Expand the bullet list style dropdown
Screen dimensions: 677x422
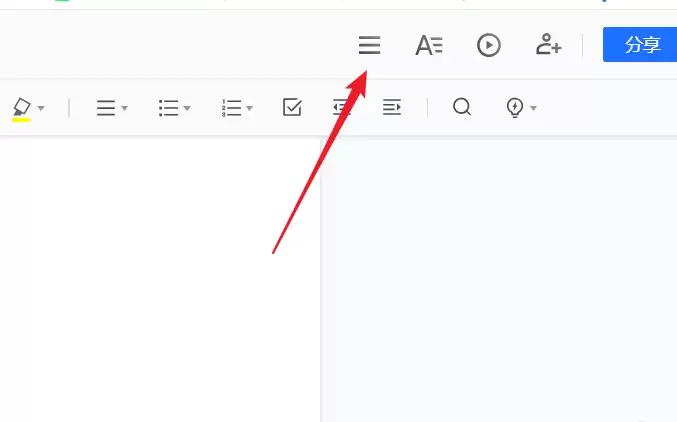tap(187, 108)
